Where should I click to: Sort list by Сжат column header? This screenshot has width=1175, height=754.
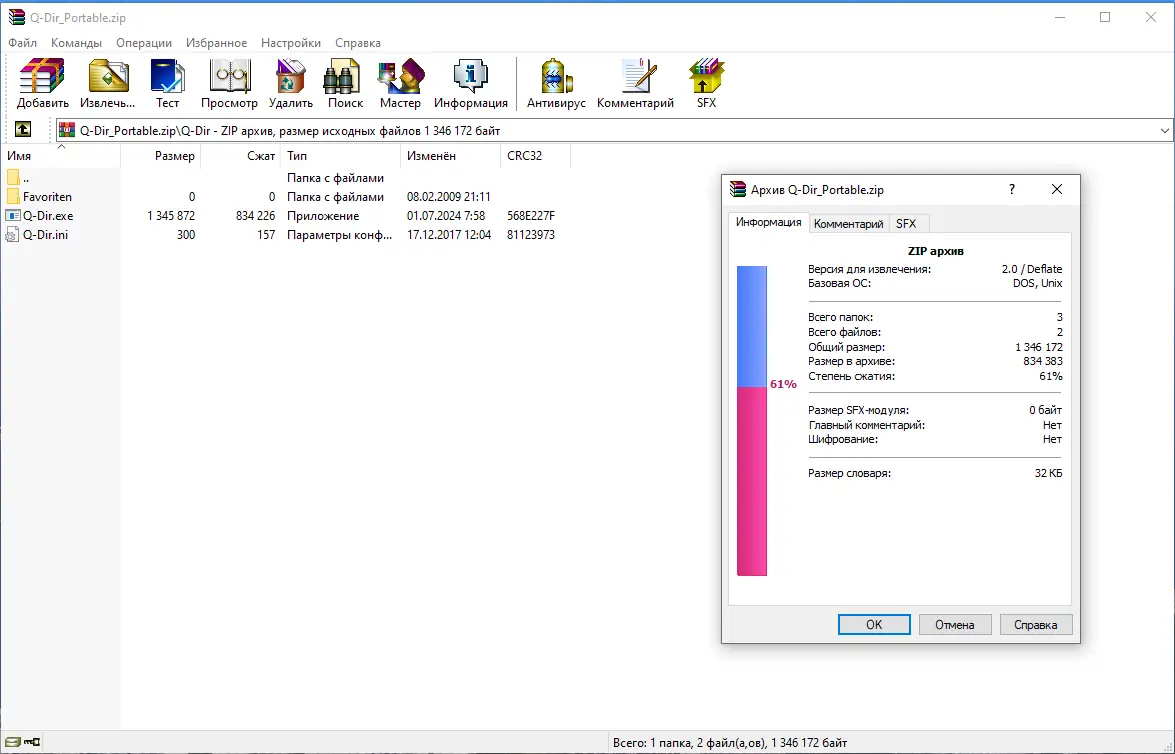pyautogui.click(x=241, y=156)
